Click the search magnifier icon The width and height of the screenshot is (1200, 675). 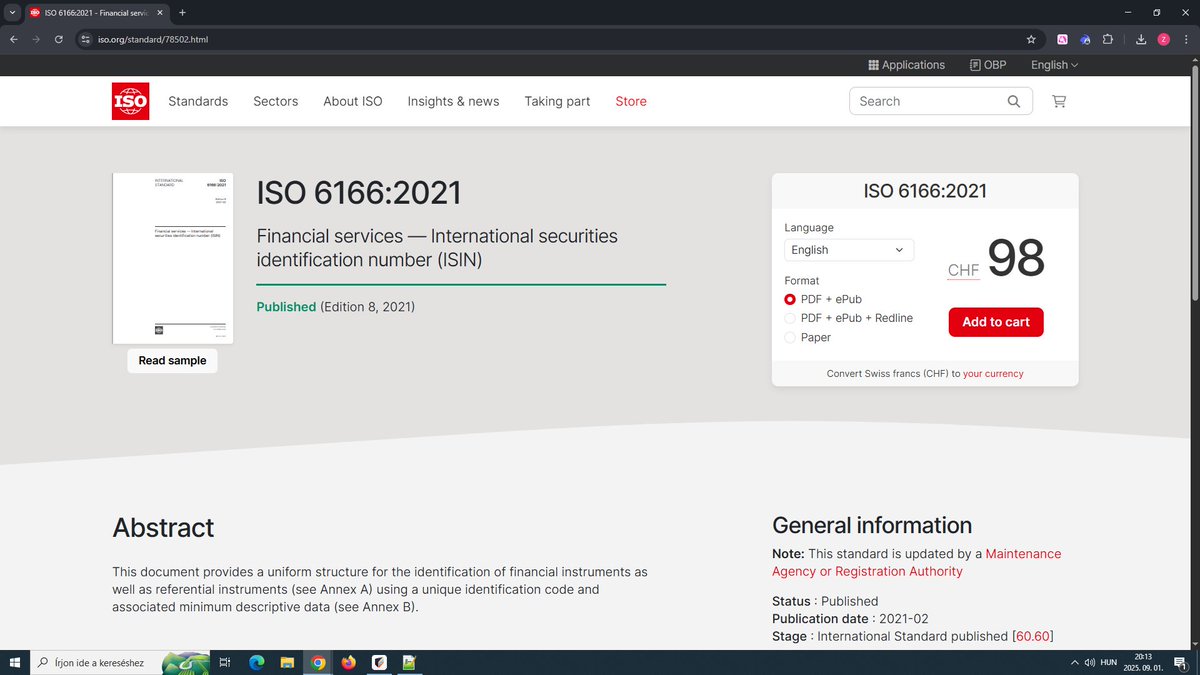click(x=1014, y=101)
